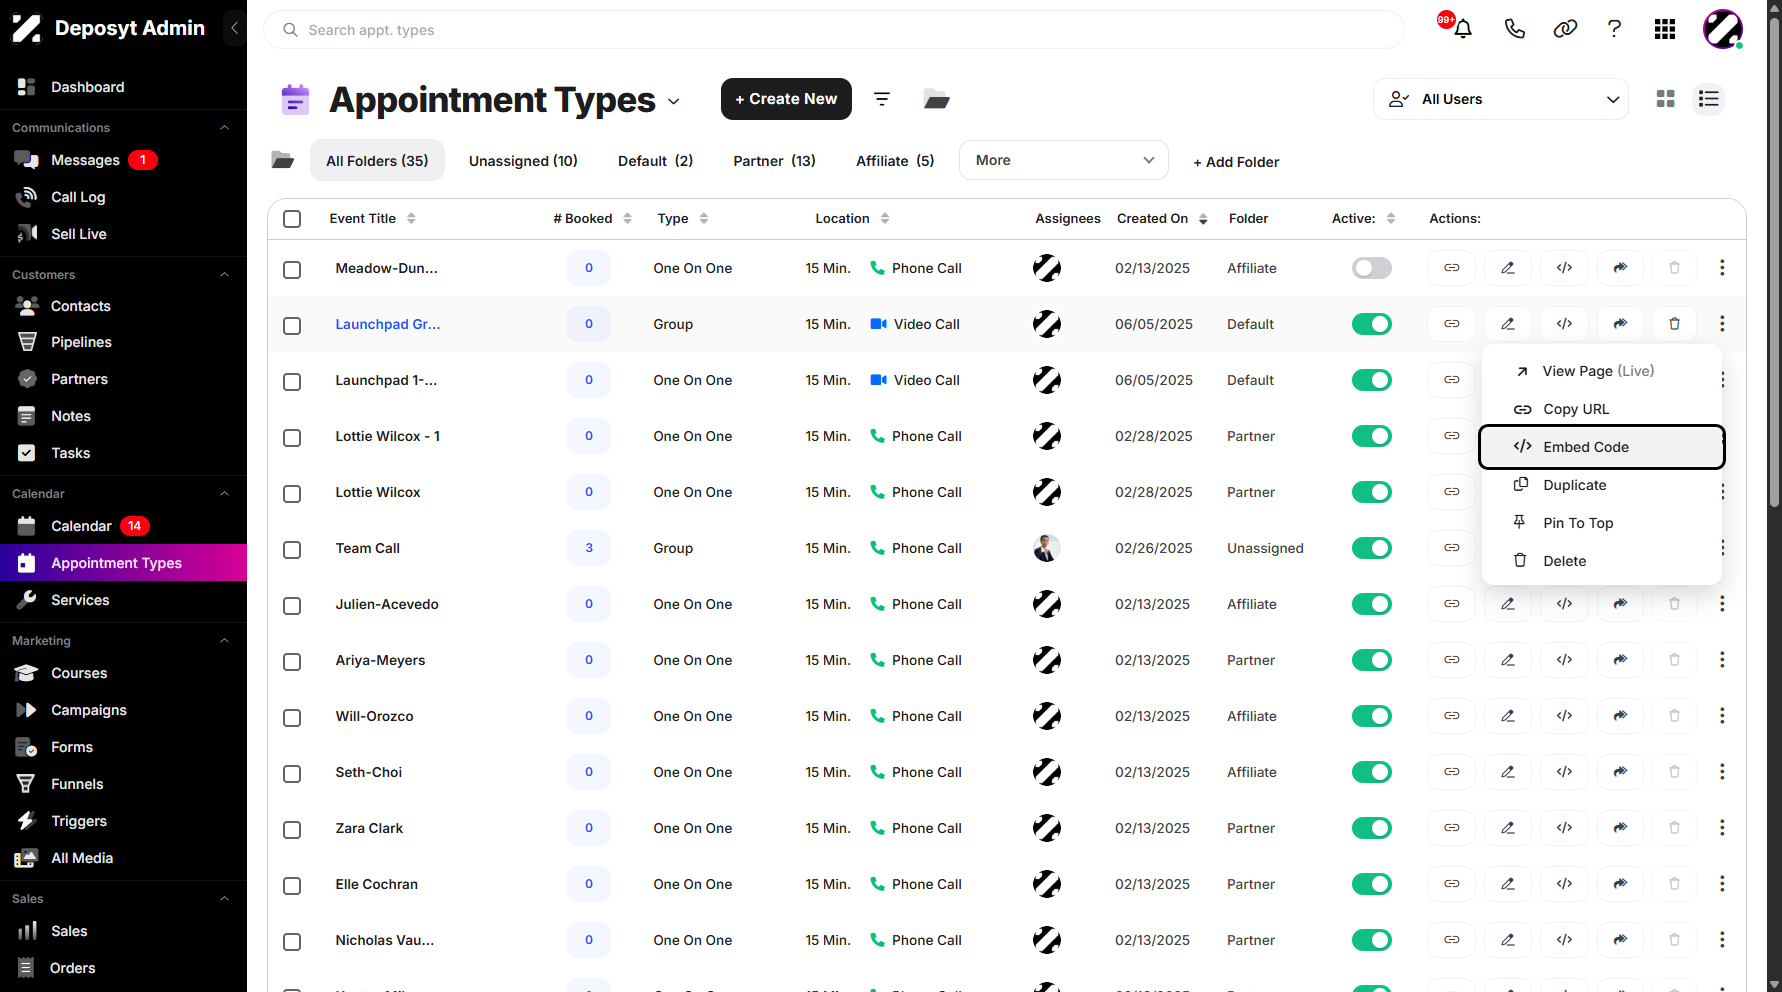Disable the Launchpad Gr... active toggle
Screen dimensions: 1782x992
tap(1372, 324)
